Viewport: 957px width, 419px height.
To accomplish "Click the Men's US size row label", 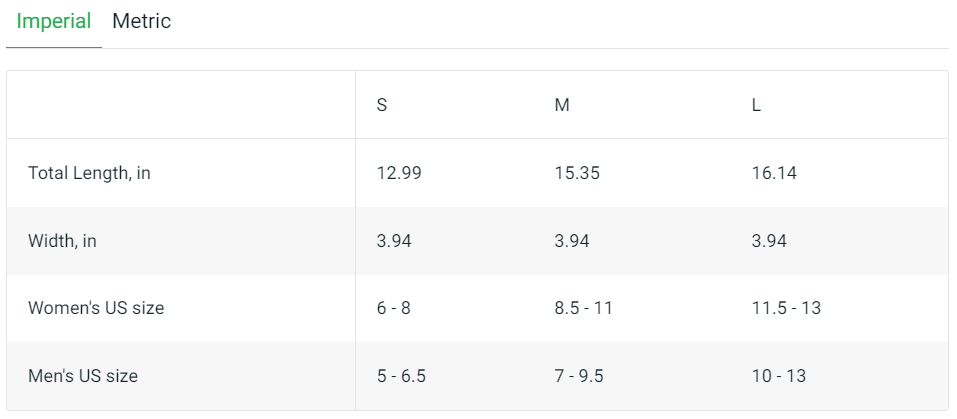I will (83, 376).
